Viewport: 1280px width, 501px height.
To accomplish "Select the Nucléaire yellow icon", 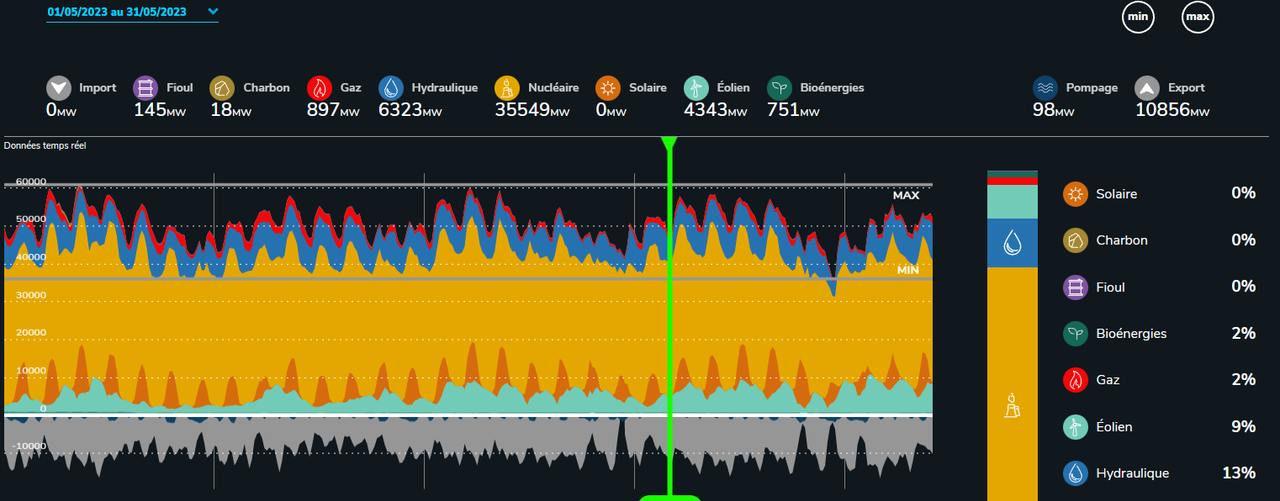I will click(x=507, y=88).
